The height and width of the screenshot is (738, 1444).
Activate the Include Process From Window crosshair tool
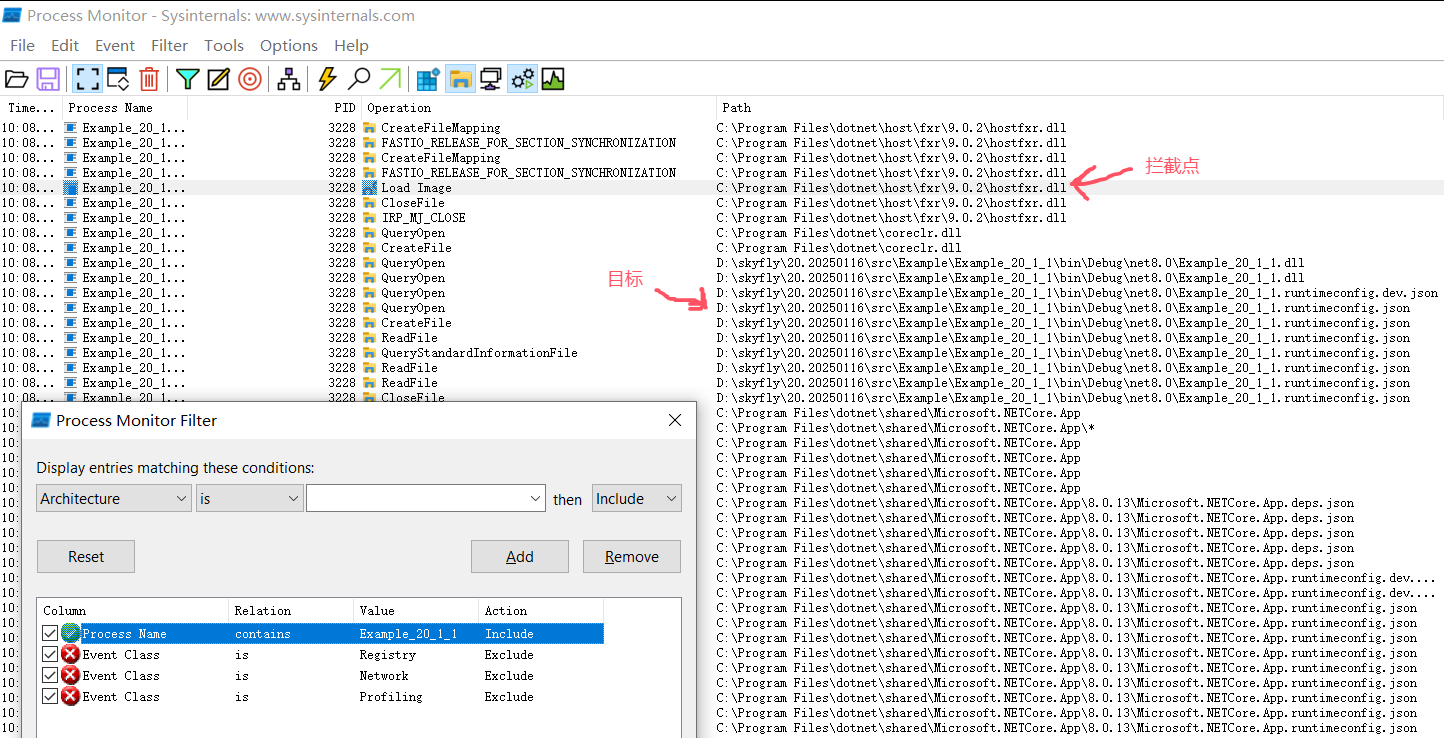pos(249,79)
